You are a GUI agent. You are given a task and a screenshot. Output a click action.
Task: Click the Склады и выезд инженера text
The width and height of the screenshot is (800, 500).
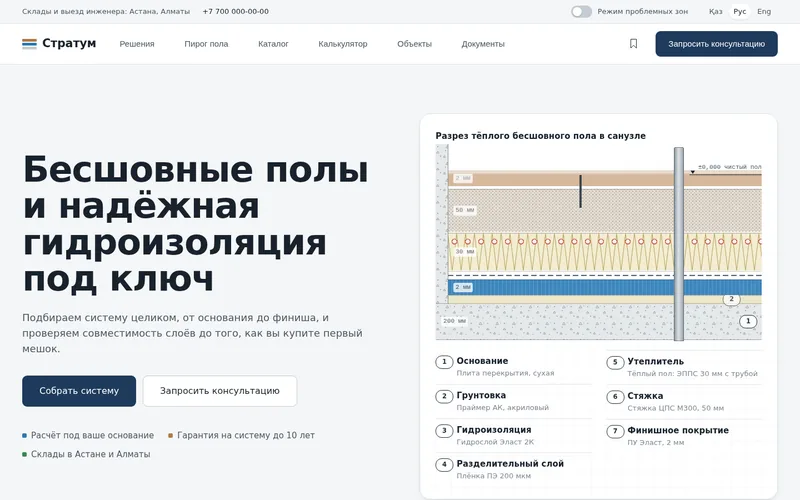(106, 11)
